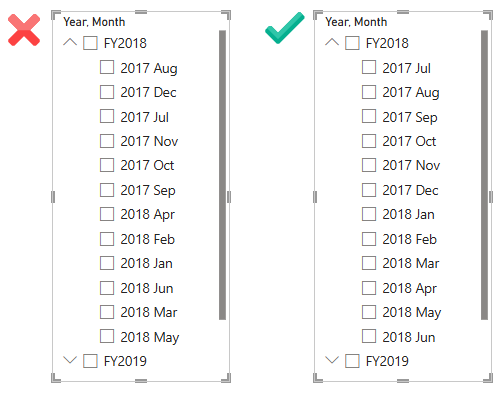Select 2018 Jun checkbox in right slicer

click(369, 336)
